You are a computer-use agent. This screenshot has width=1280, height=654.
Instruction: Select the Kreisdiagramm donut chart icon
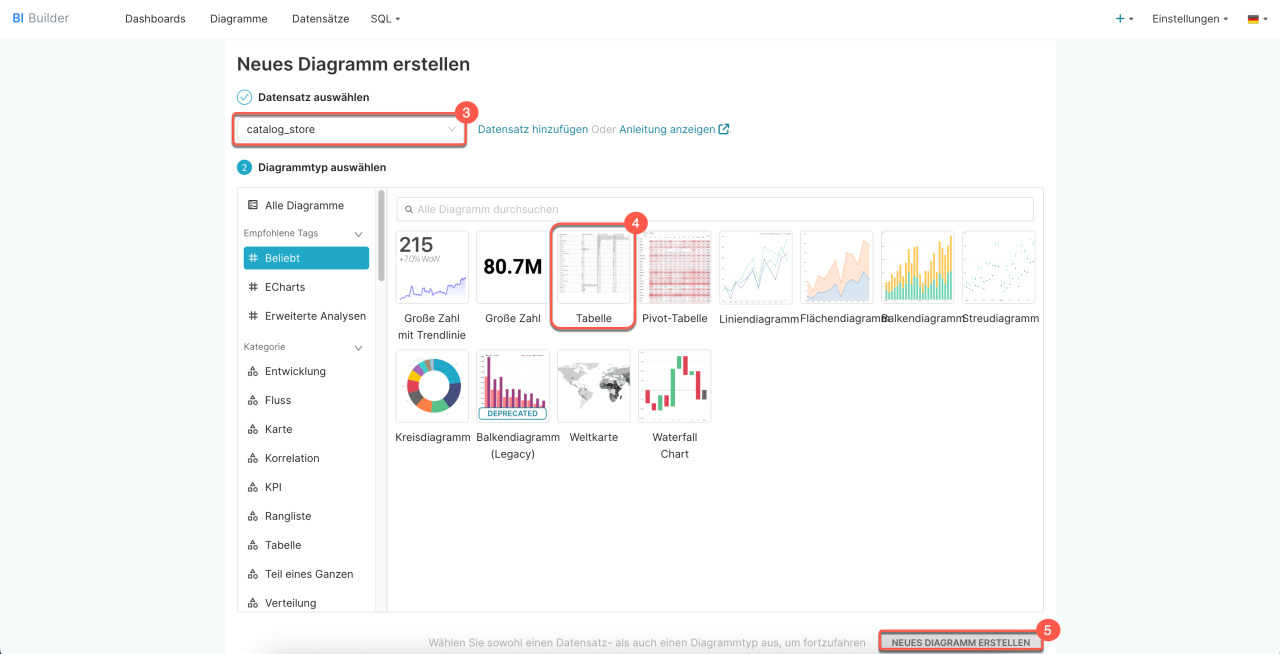(432, 386)
